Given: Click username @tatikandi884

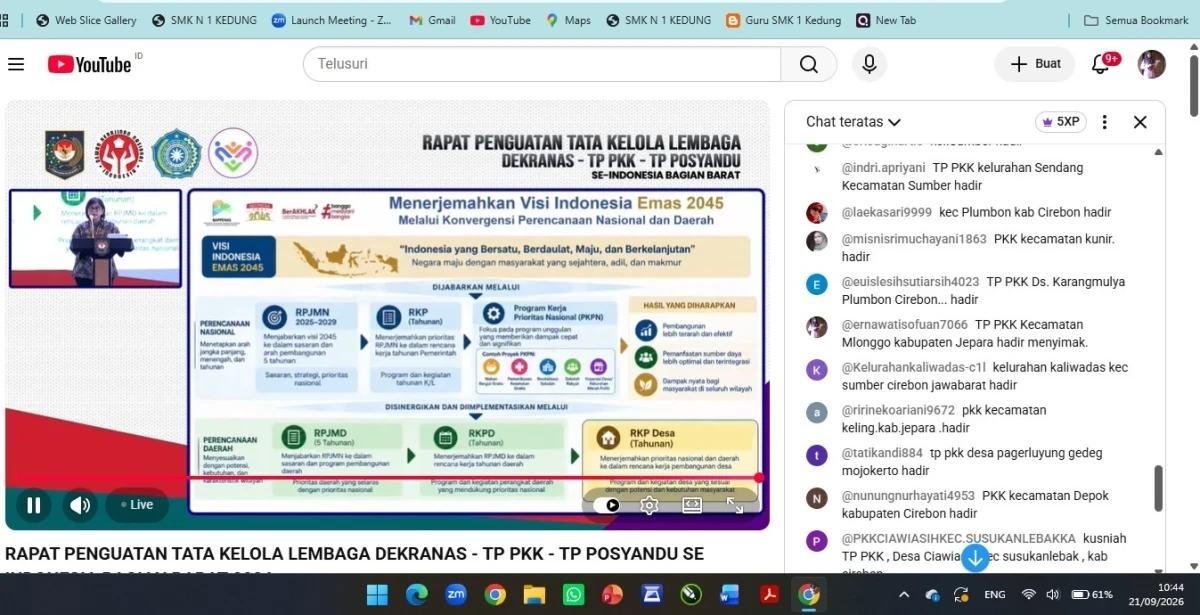Looking at the screenshot, I should point(883,453).
